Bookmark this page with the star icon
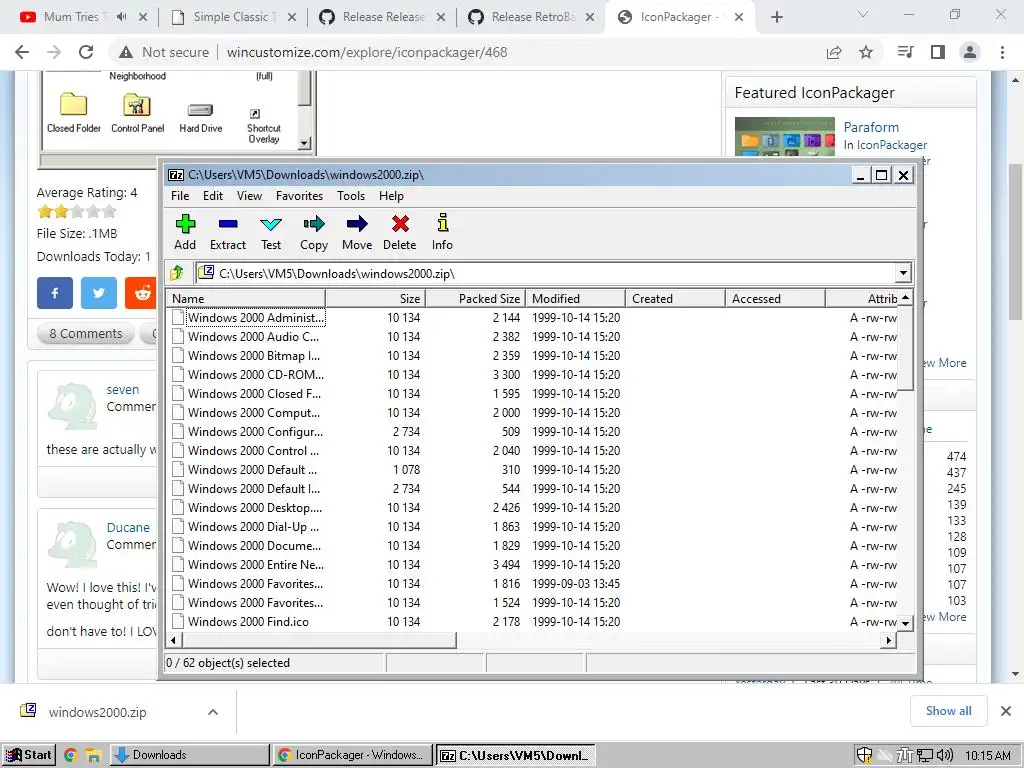1024x768 pixels. pos(866,52)
